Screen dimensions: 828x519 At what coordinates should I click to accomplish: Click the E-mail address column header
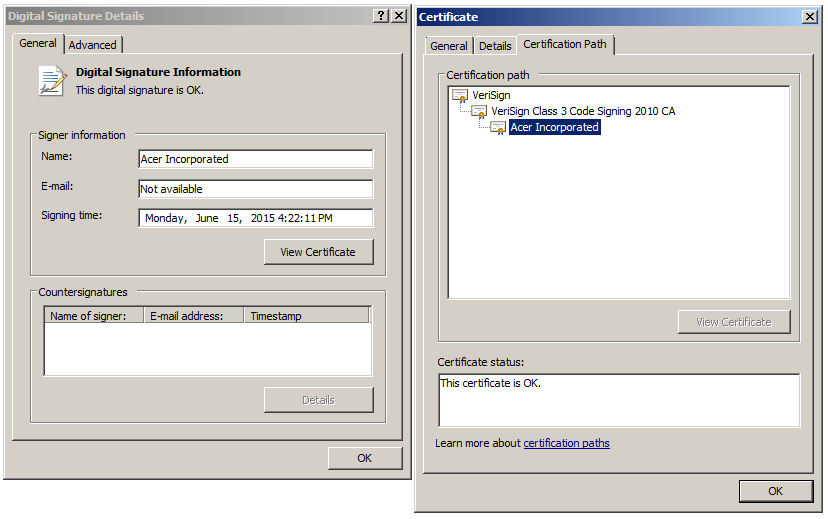[x=194, y=316]
